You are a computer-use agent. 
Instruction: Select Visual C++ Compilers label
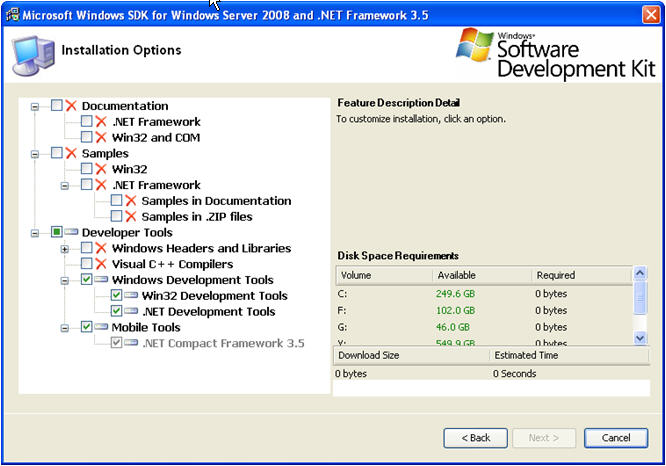click(172, 264)
